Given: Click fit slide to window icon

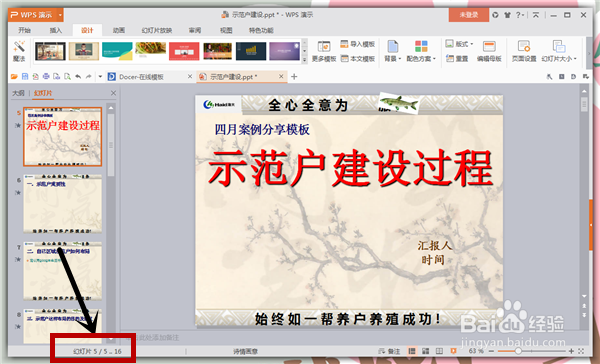Looking at the screenshot, I should pos(581,351).
